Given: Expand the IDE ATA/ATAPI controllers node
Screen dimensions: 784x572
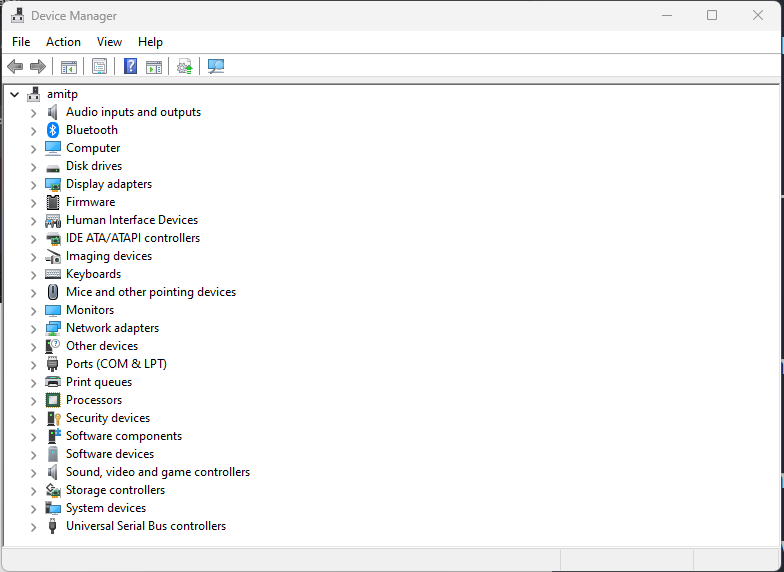Looking at the screenshot, I should click(x=34, y=239).
